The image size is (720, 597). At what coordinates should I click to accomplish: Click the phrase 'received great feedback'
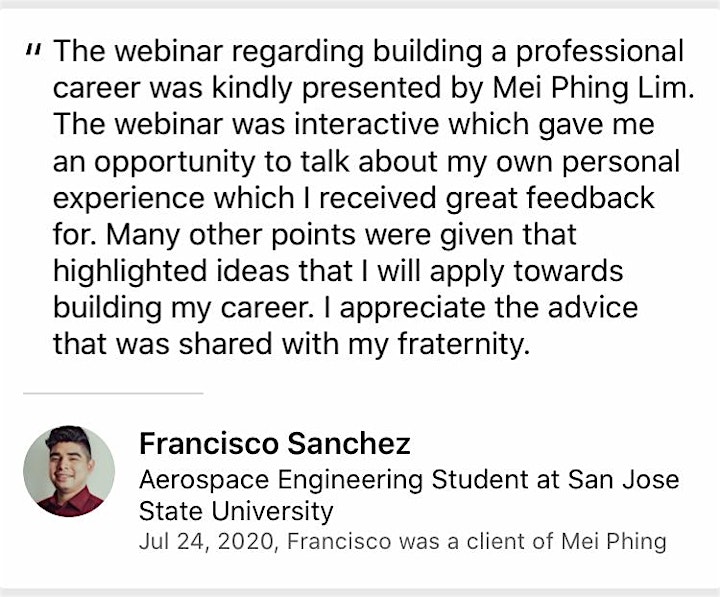[487, 198]
